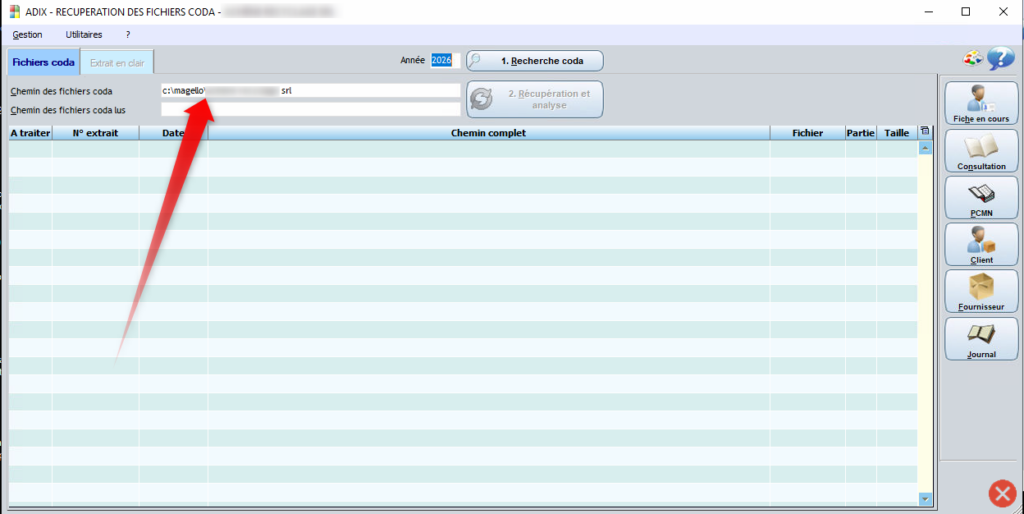The width and height of the screenshot is (1024, 514).
Task: Click the red circular close icon
Action: tap(1001, 493)
